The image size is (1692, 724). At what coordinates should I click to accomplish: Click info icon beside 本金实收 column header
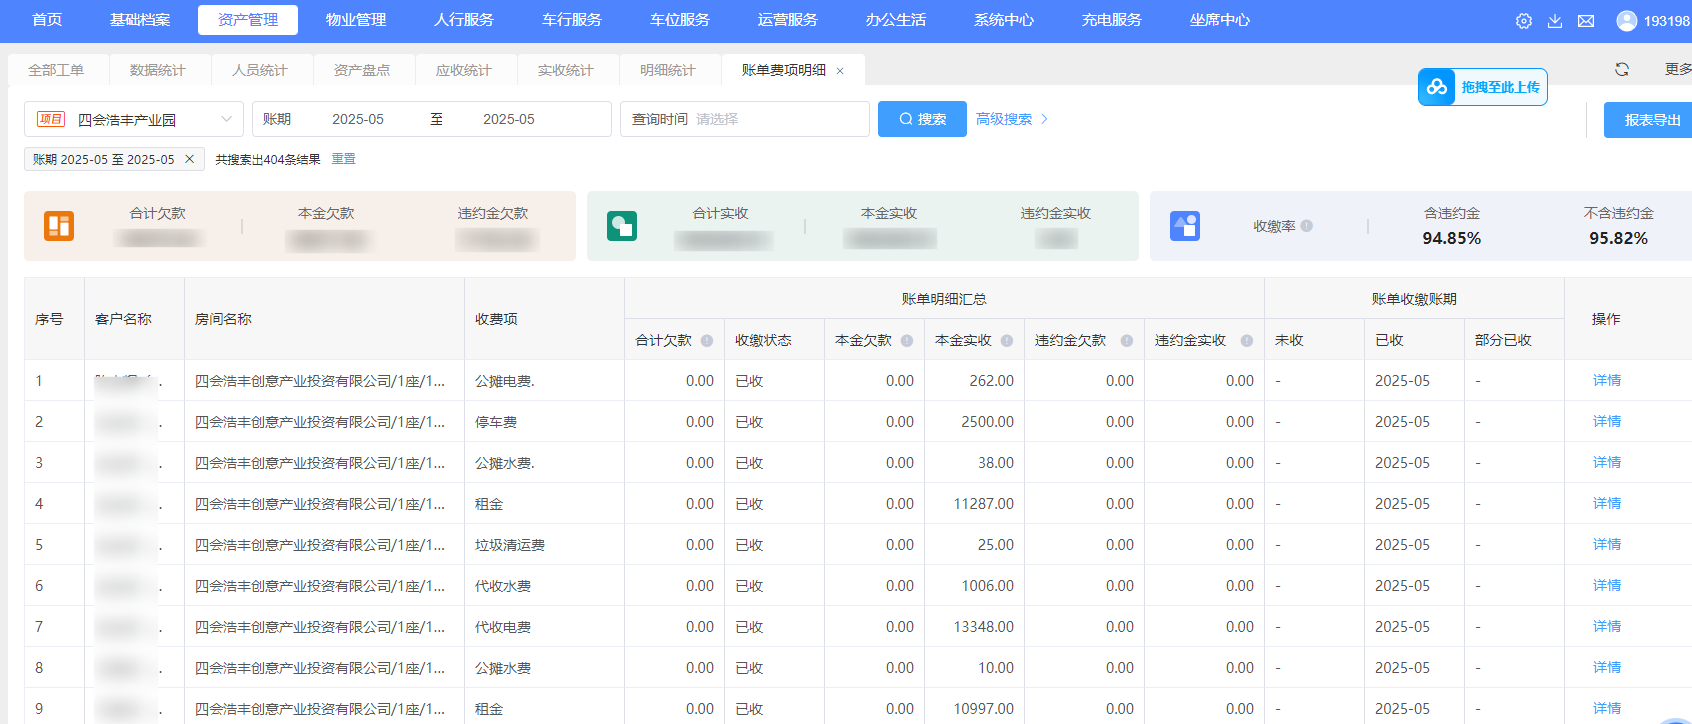[x=1007, y=341]
